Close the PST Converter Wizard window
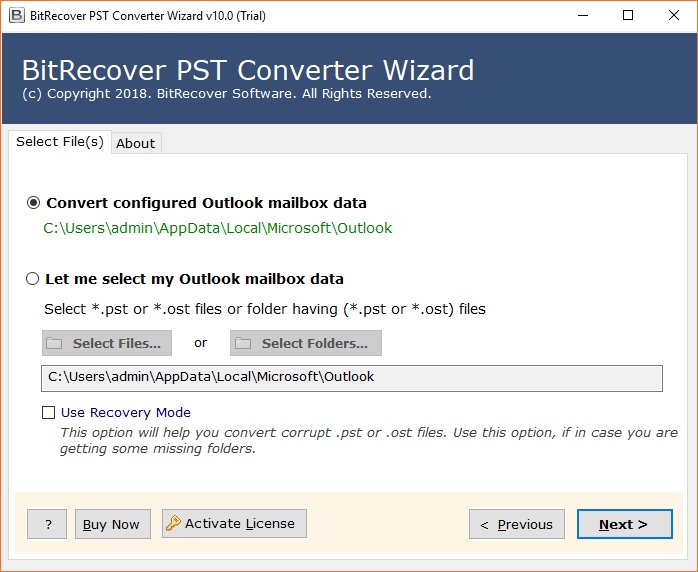 point(674,16)
